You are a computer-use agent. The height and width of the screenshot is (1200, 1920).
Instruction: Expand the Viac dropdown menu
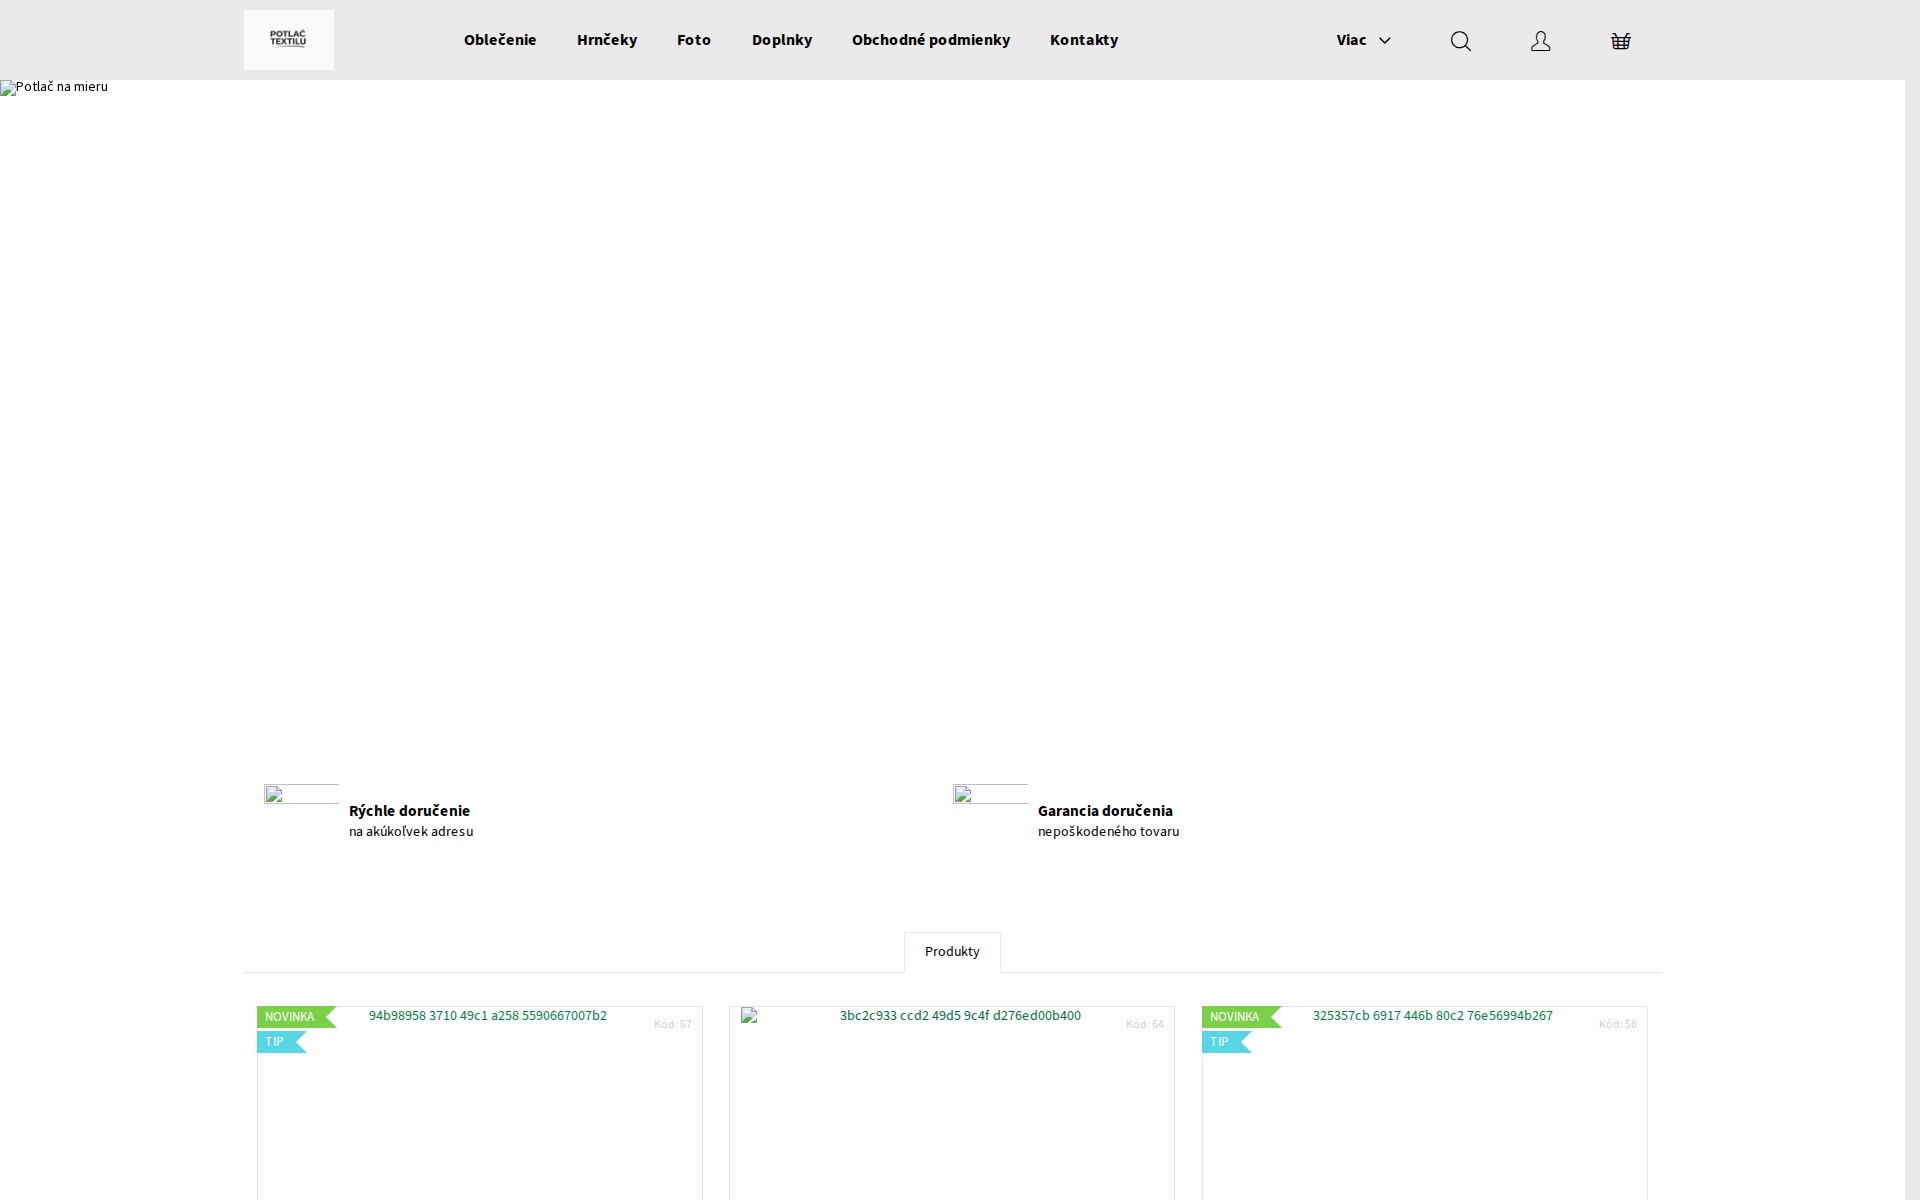point(1351,40)
